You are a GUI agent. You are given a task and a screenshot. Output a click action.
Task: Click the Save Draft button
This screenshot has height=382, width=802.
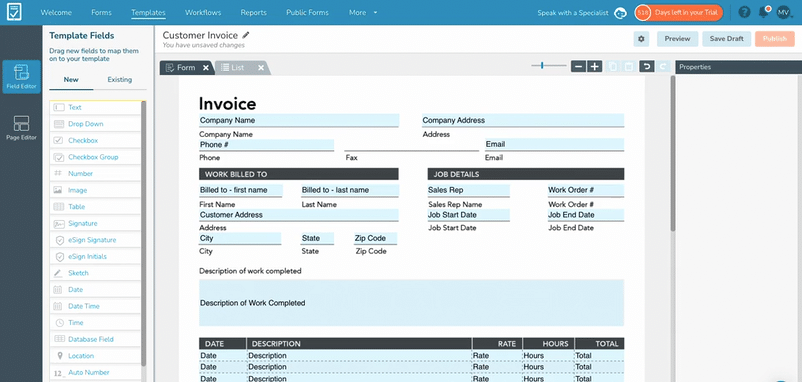(727, 39)
